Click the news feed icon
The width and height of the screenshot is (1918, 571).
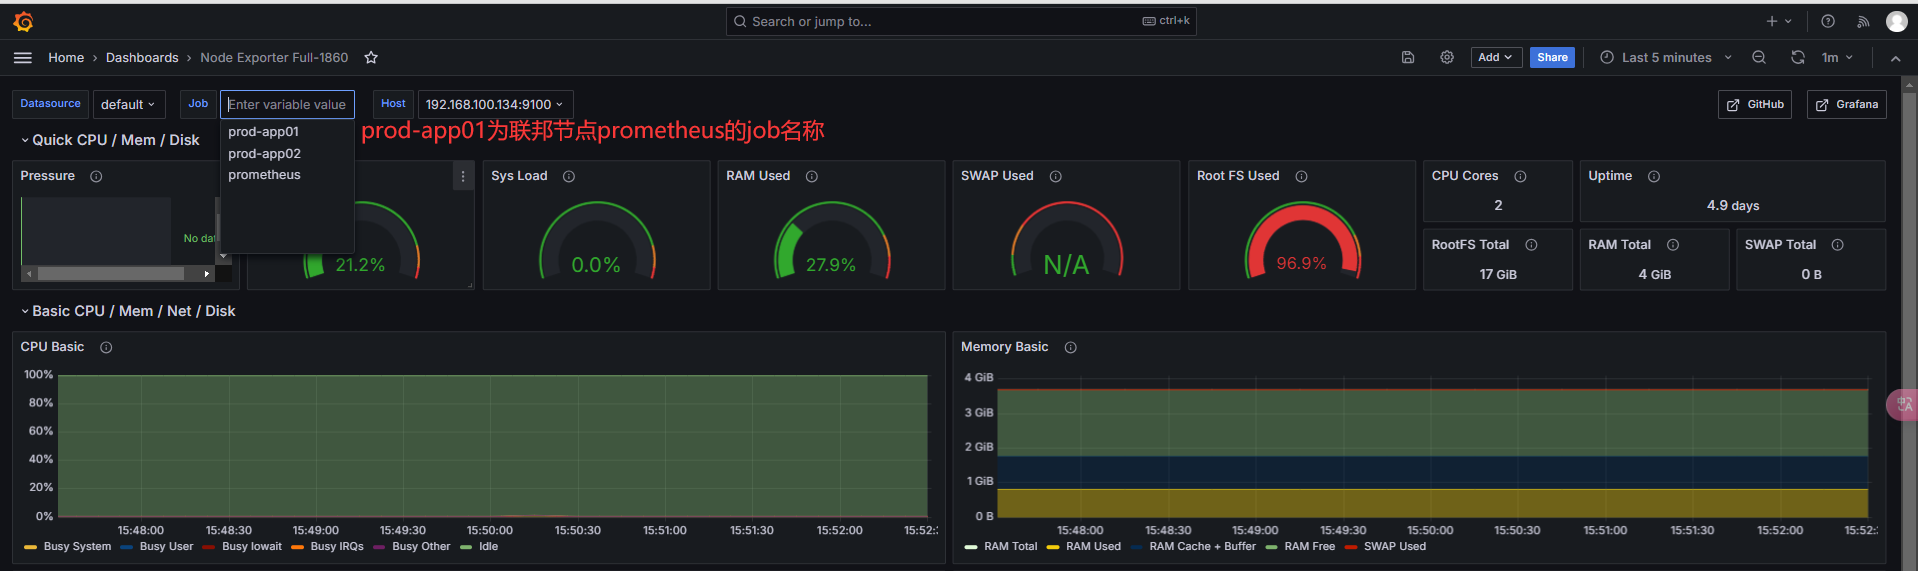coord(1863,21)
